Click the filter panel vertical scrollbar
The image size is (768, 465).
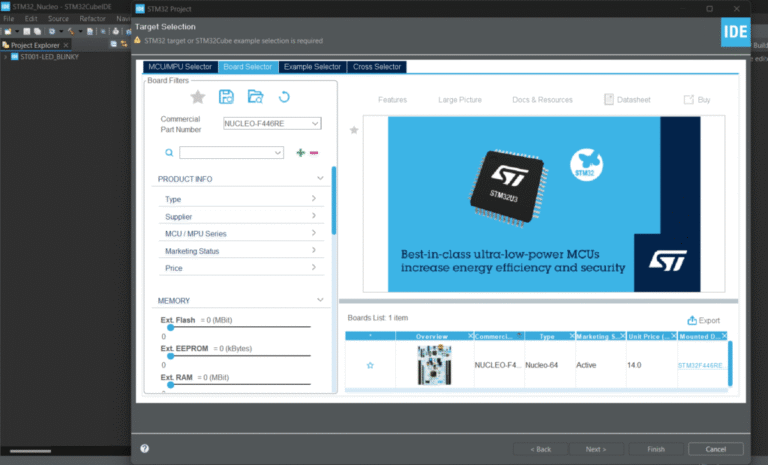pos(334,201)
